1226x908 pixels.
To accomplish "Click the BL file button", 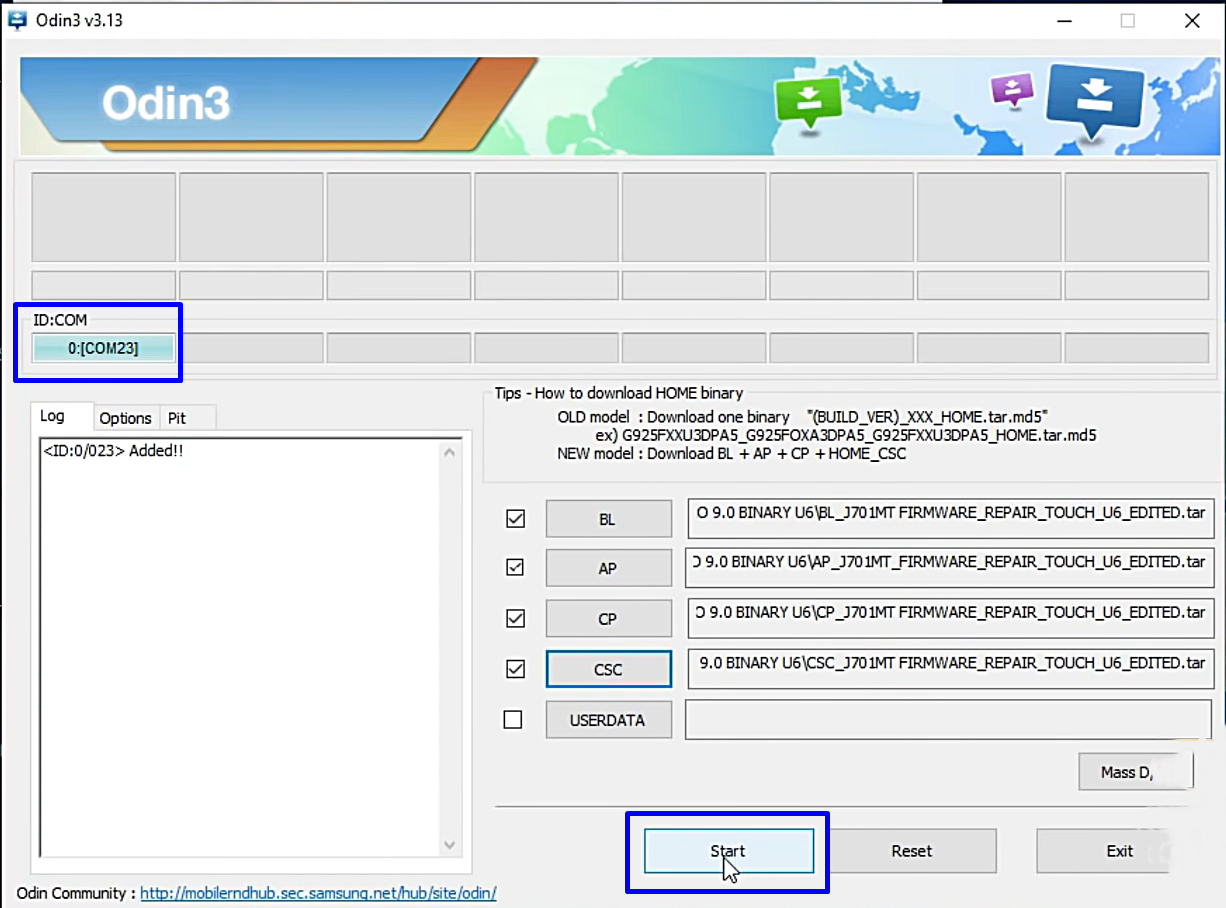I will click(x=608, y=519).
